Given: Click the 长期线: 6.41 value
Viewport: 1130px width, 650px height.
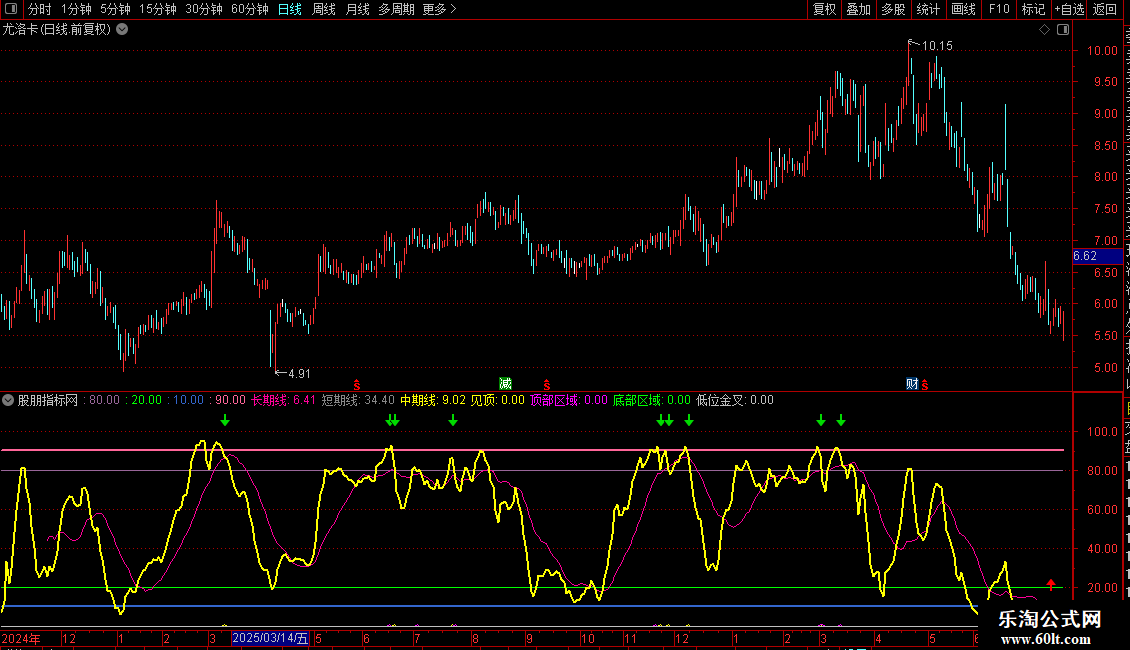Looking at the screenshot, I should click(x=283, y=400).
